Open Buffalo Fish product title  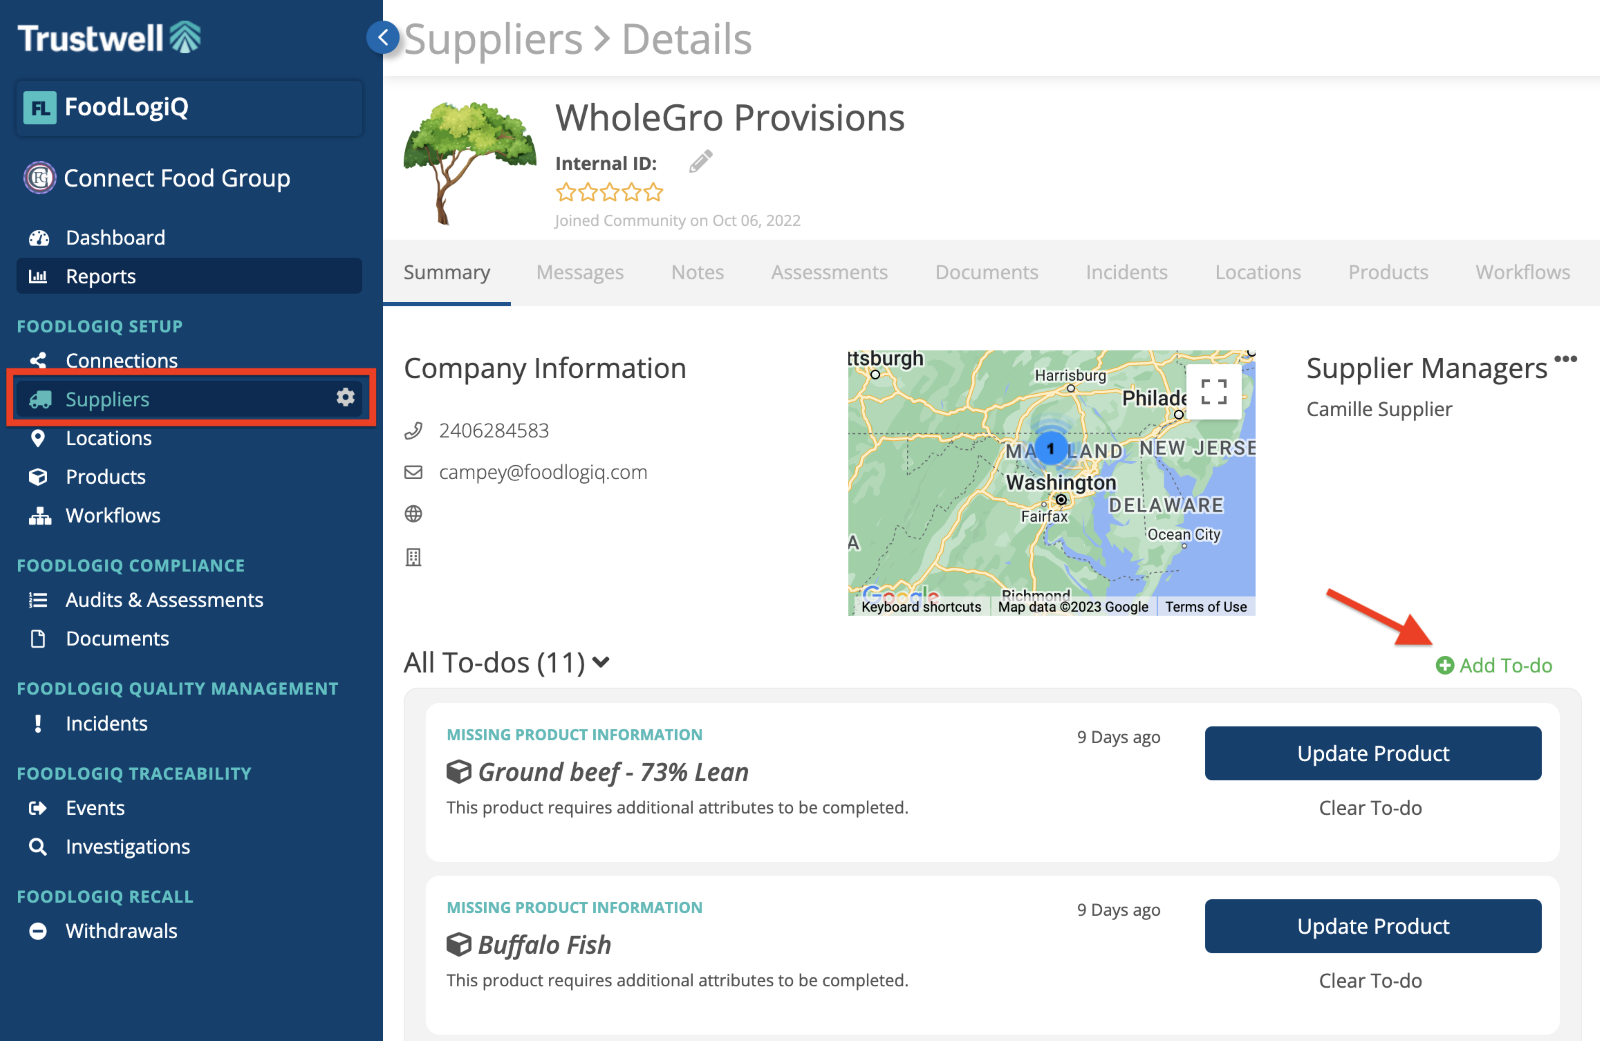pos(544,945)
